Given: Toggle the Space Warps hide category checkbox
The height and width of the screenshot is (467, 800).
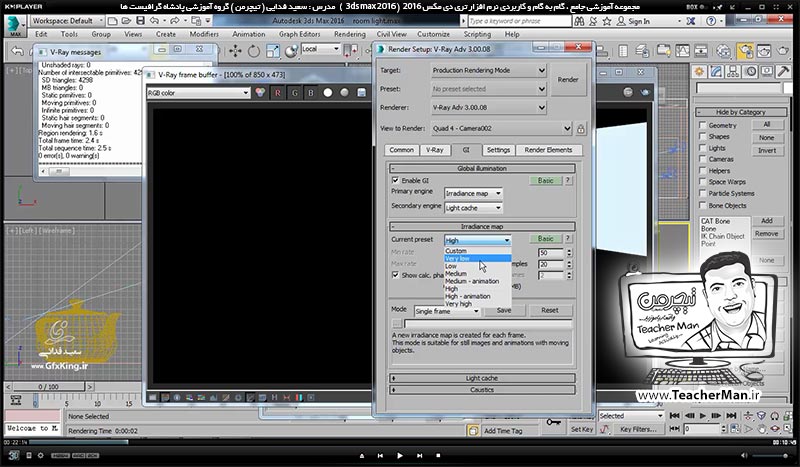Looking at the screenshot, I should tap(703, 182).
